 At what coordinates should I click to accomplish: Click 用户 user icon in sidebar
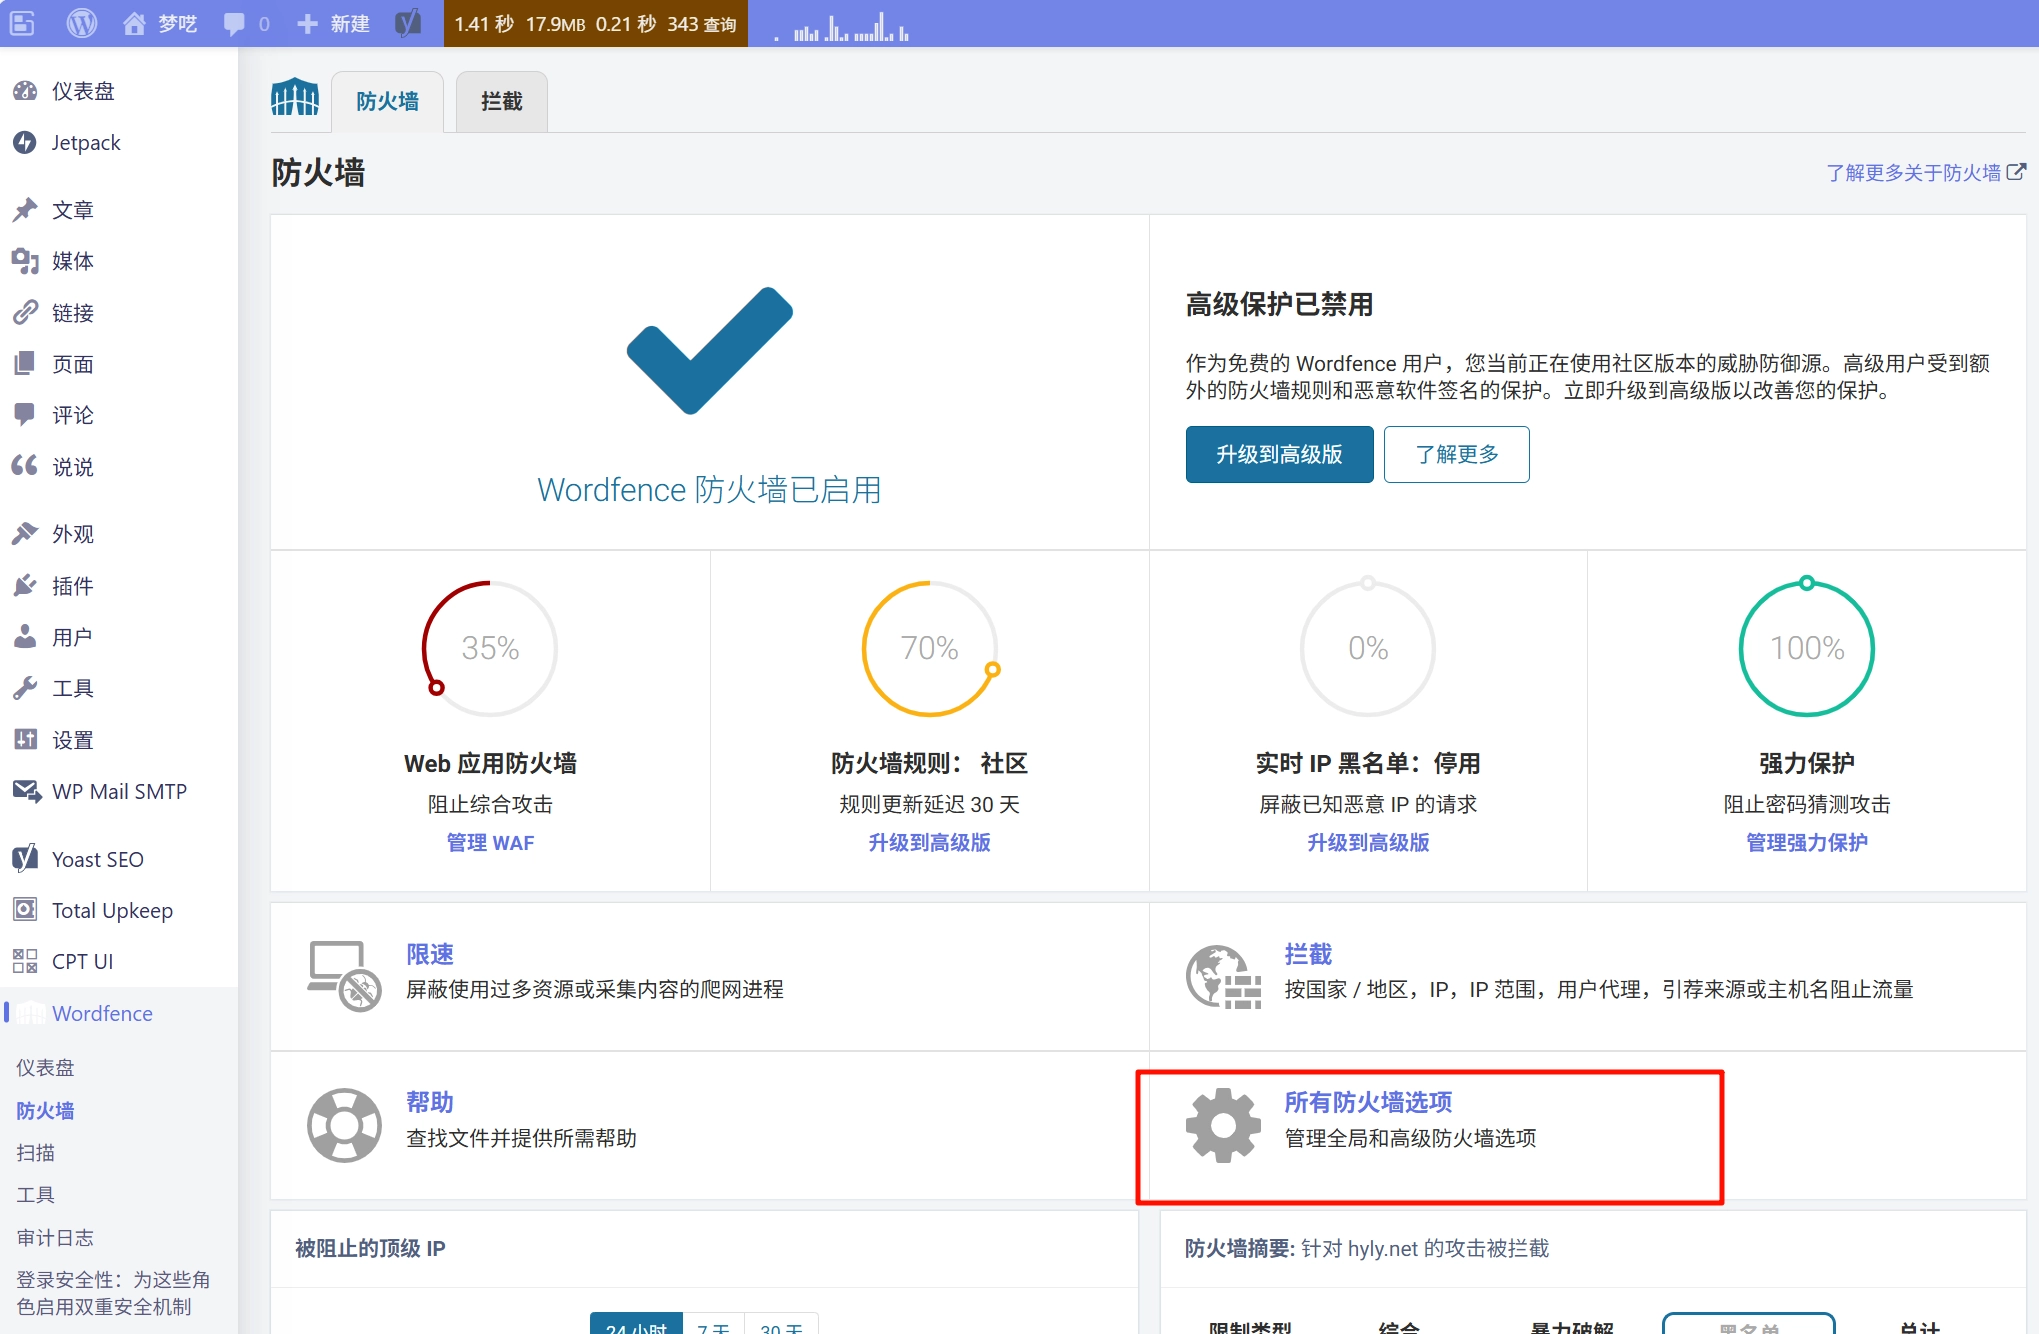coord(25,637)
